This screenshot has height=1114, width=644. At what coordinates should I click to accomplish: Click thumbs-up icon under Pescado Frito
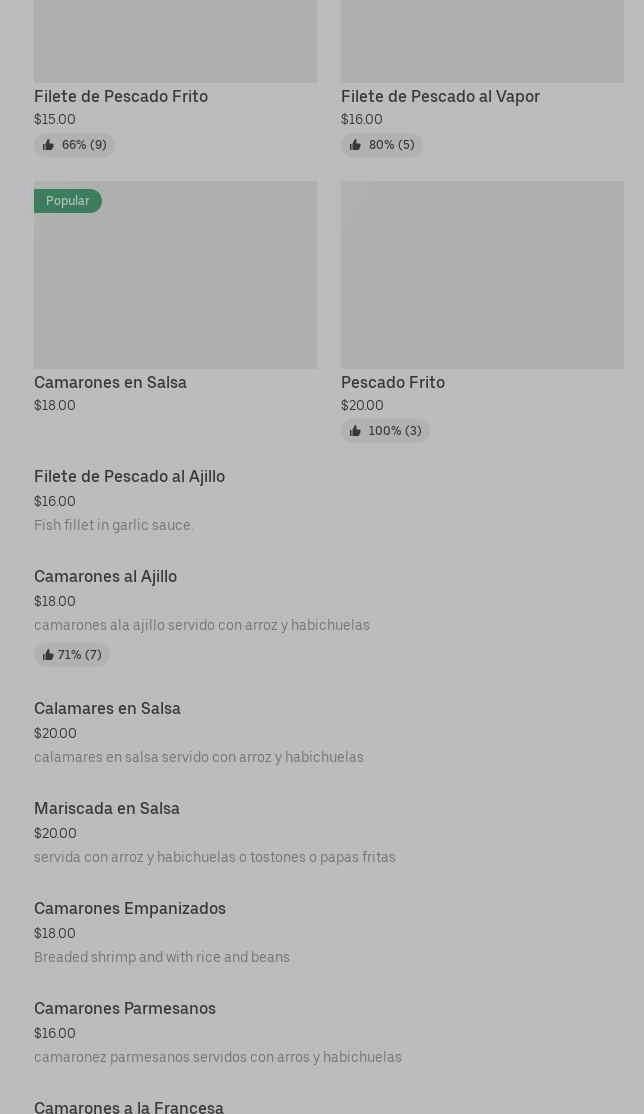355,431
